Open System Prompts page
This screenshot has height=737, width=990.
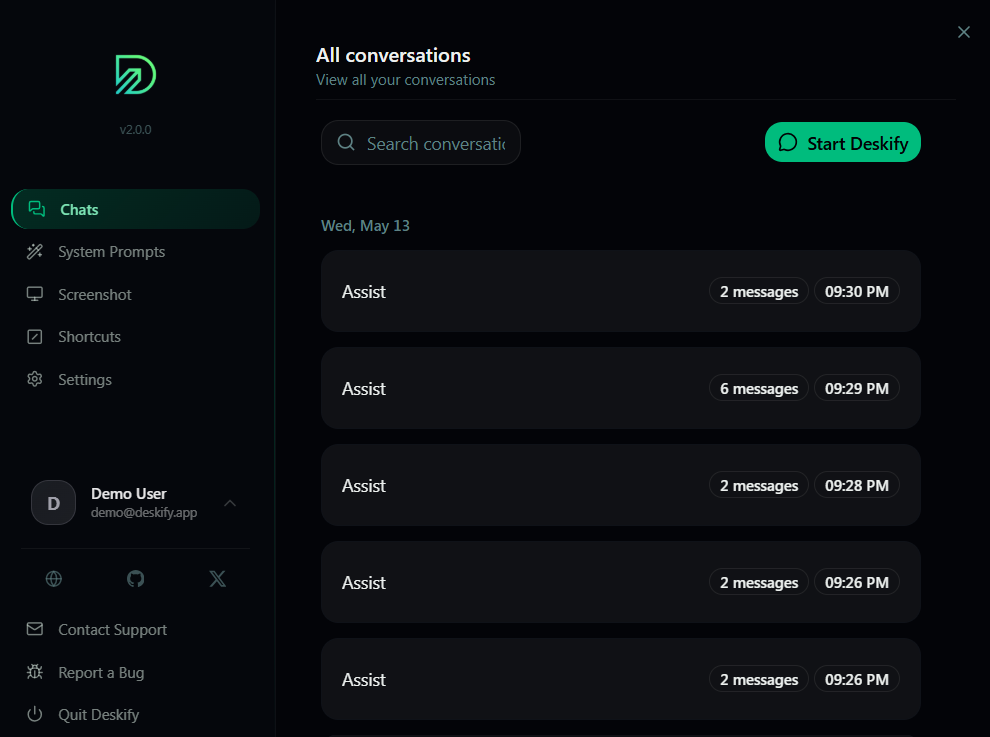pyautogui.click(x=136, y=251)
